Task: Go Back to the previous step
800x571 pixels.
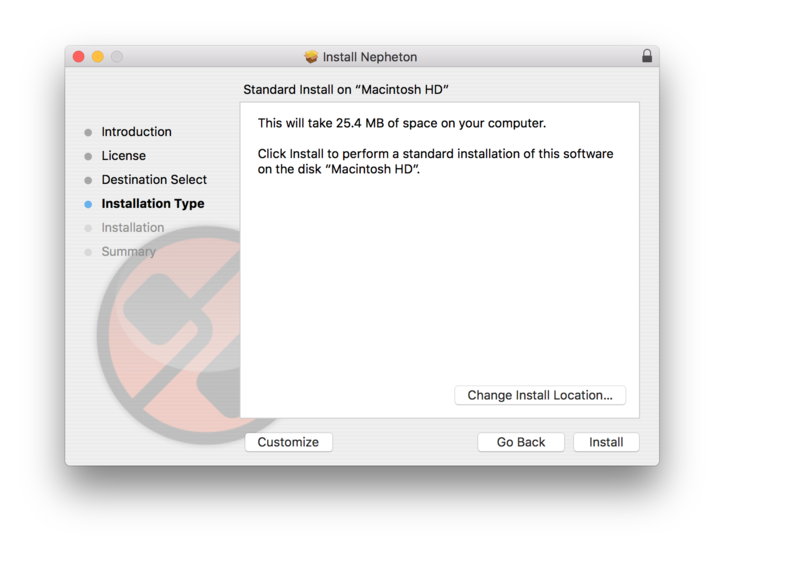Action: 521,442
